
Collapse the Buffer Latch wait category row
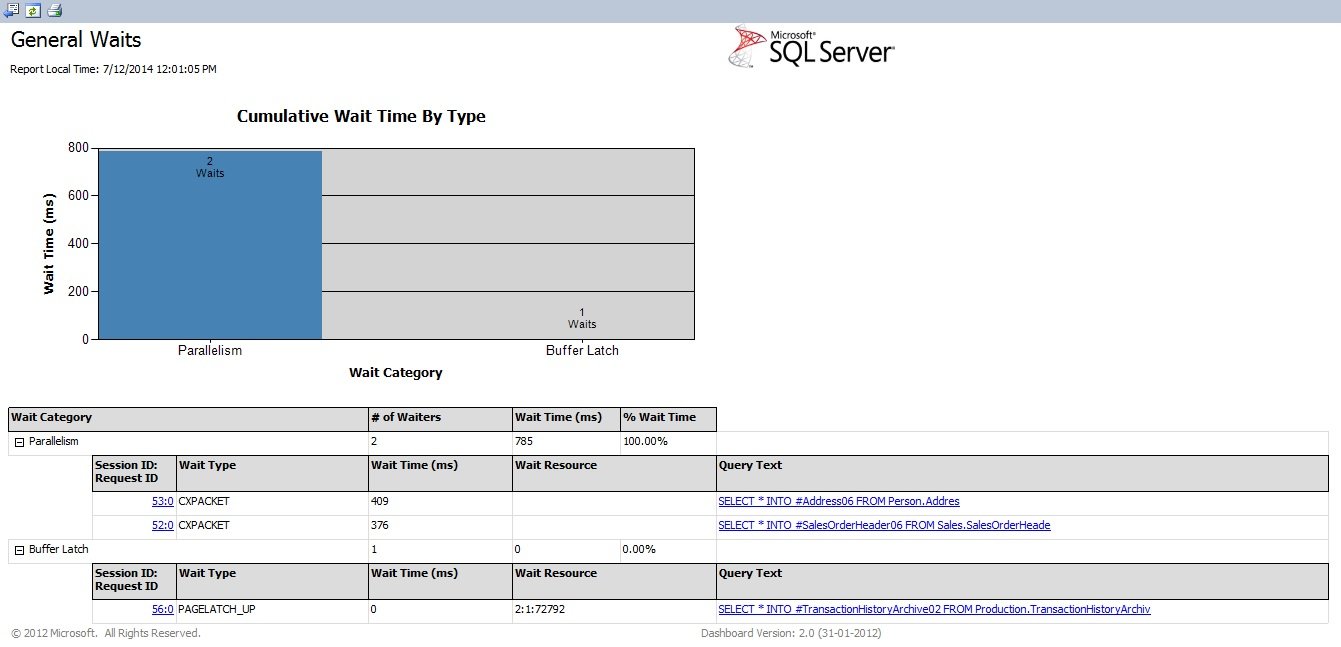(19, 549)
